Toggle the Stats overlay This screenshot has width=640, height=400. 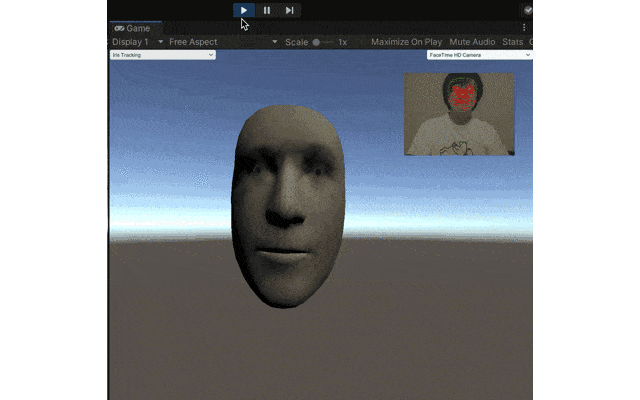(513, 42)
